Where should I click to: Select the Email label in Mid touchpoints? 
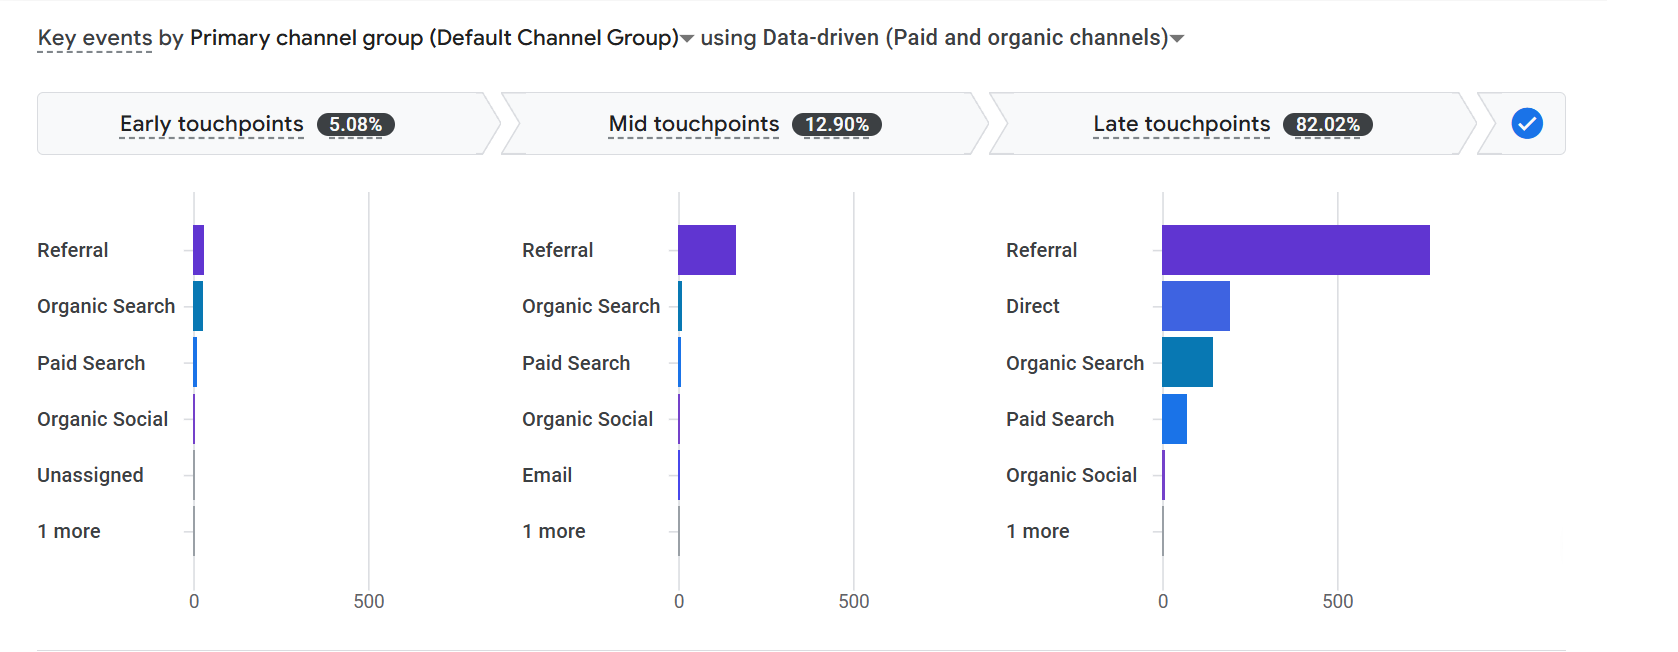pyautogui.click(x=546, y=475)
